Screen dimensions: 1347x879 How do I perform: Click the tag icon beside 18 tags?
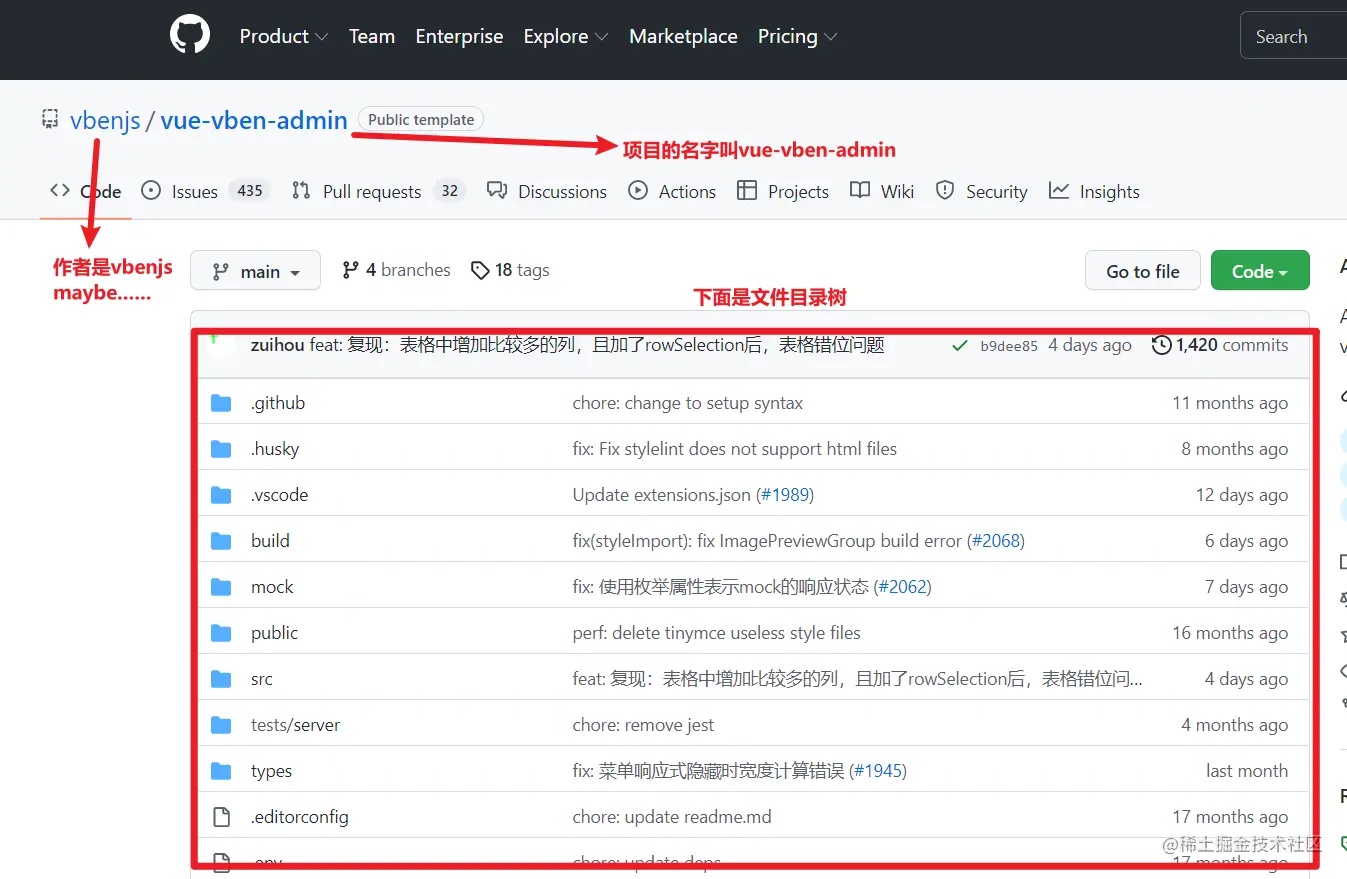tap(480, 270)
